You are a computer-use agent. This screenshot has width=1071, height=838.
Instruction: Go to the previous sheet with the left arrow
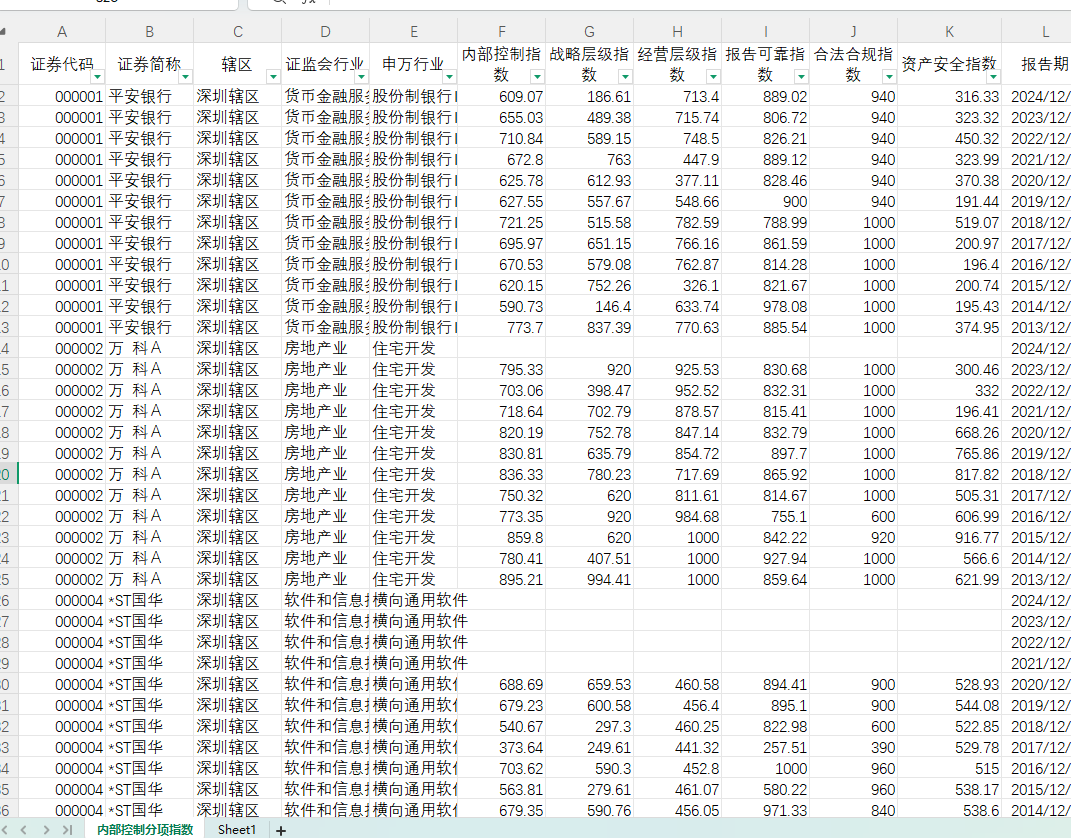coord(24,830)
